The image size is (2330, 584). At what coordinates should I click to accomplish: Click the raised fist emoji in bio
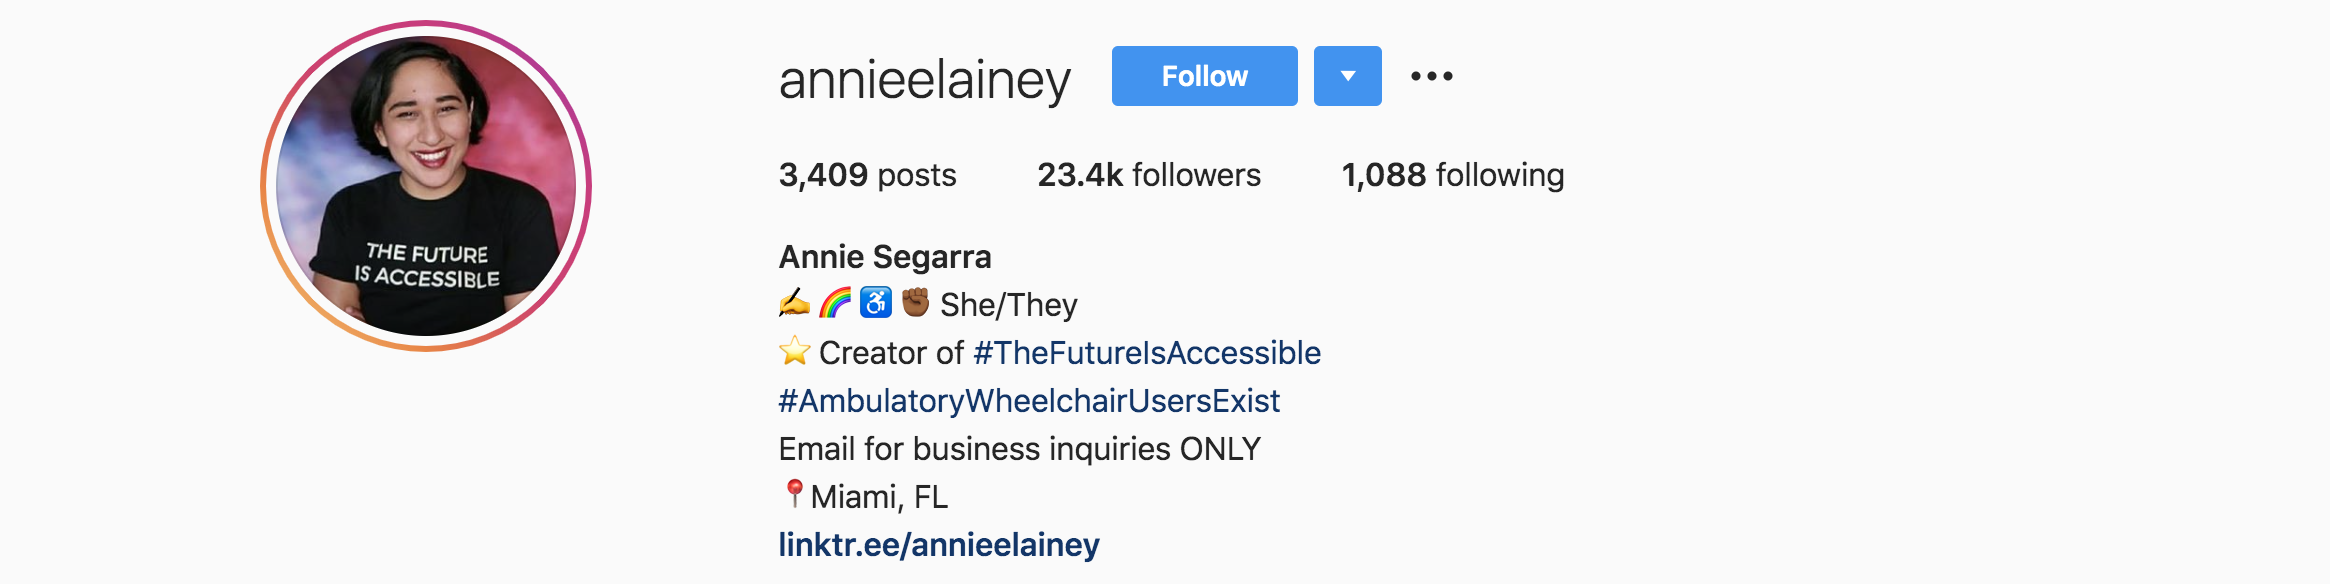pos(915,303)
